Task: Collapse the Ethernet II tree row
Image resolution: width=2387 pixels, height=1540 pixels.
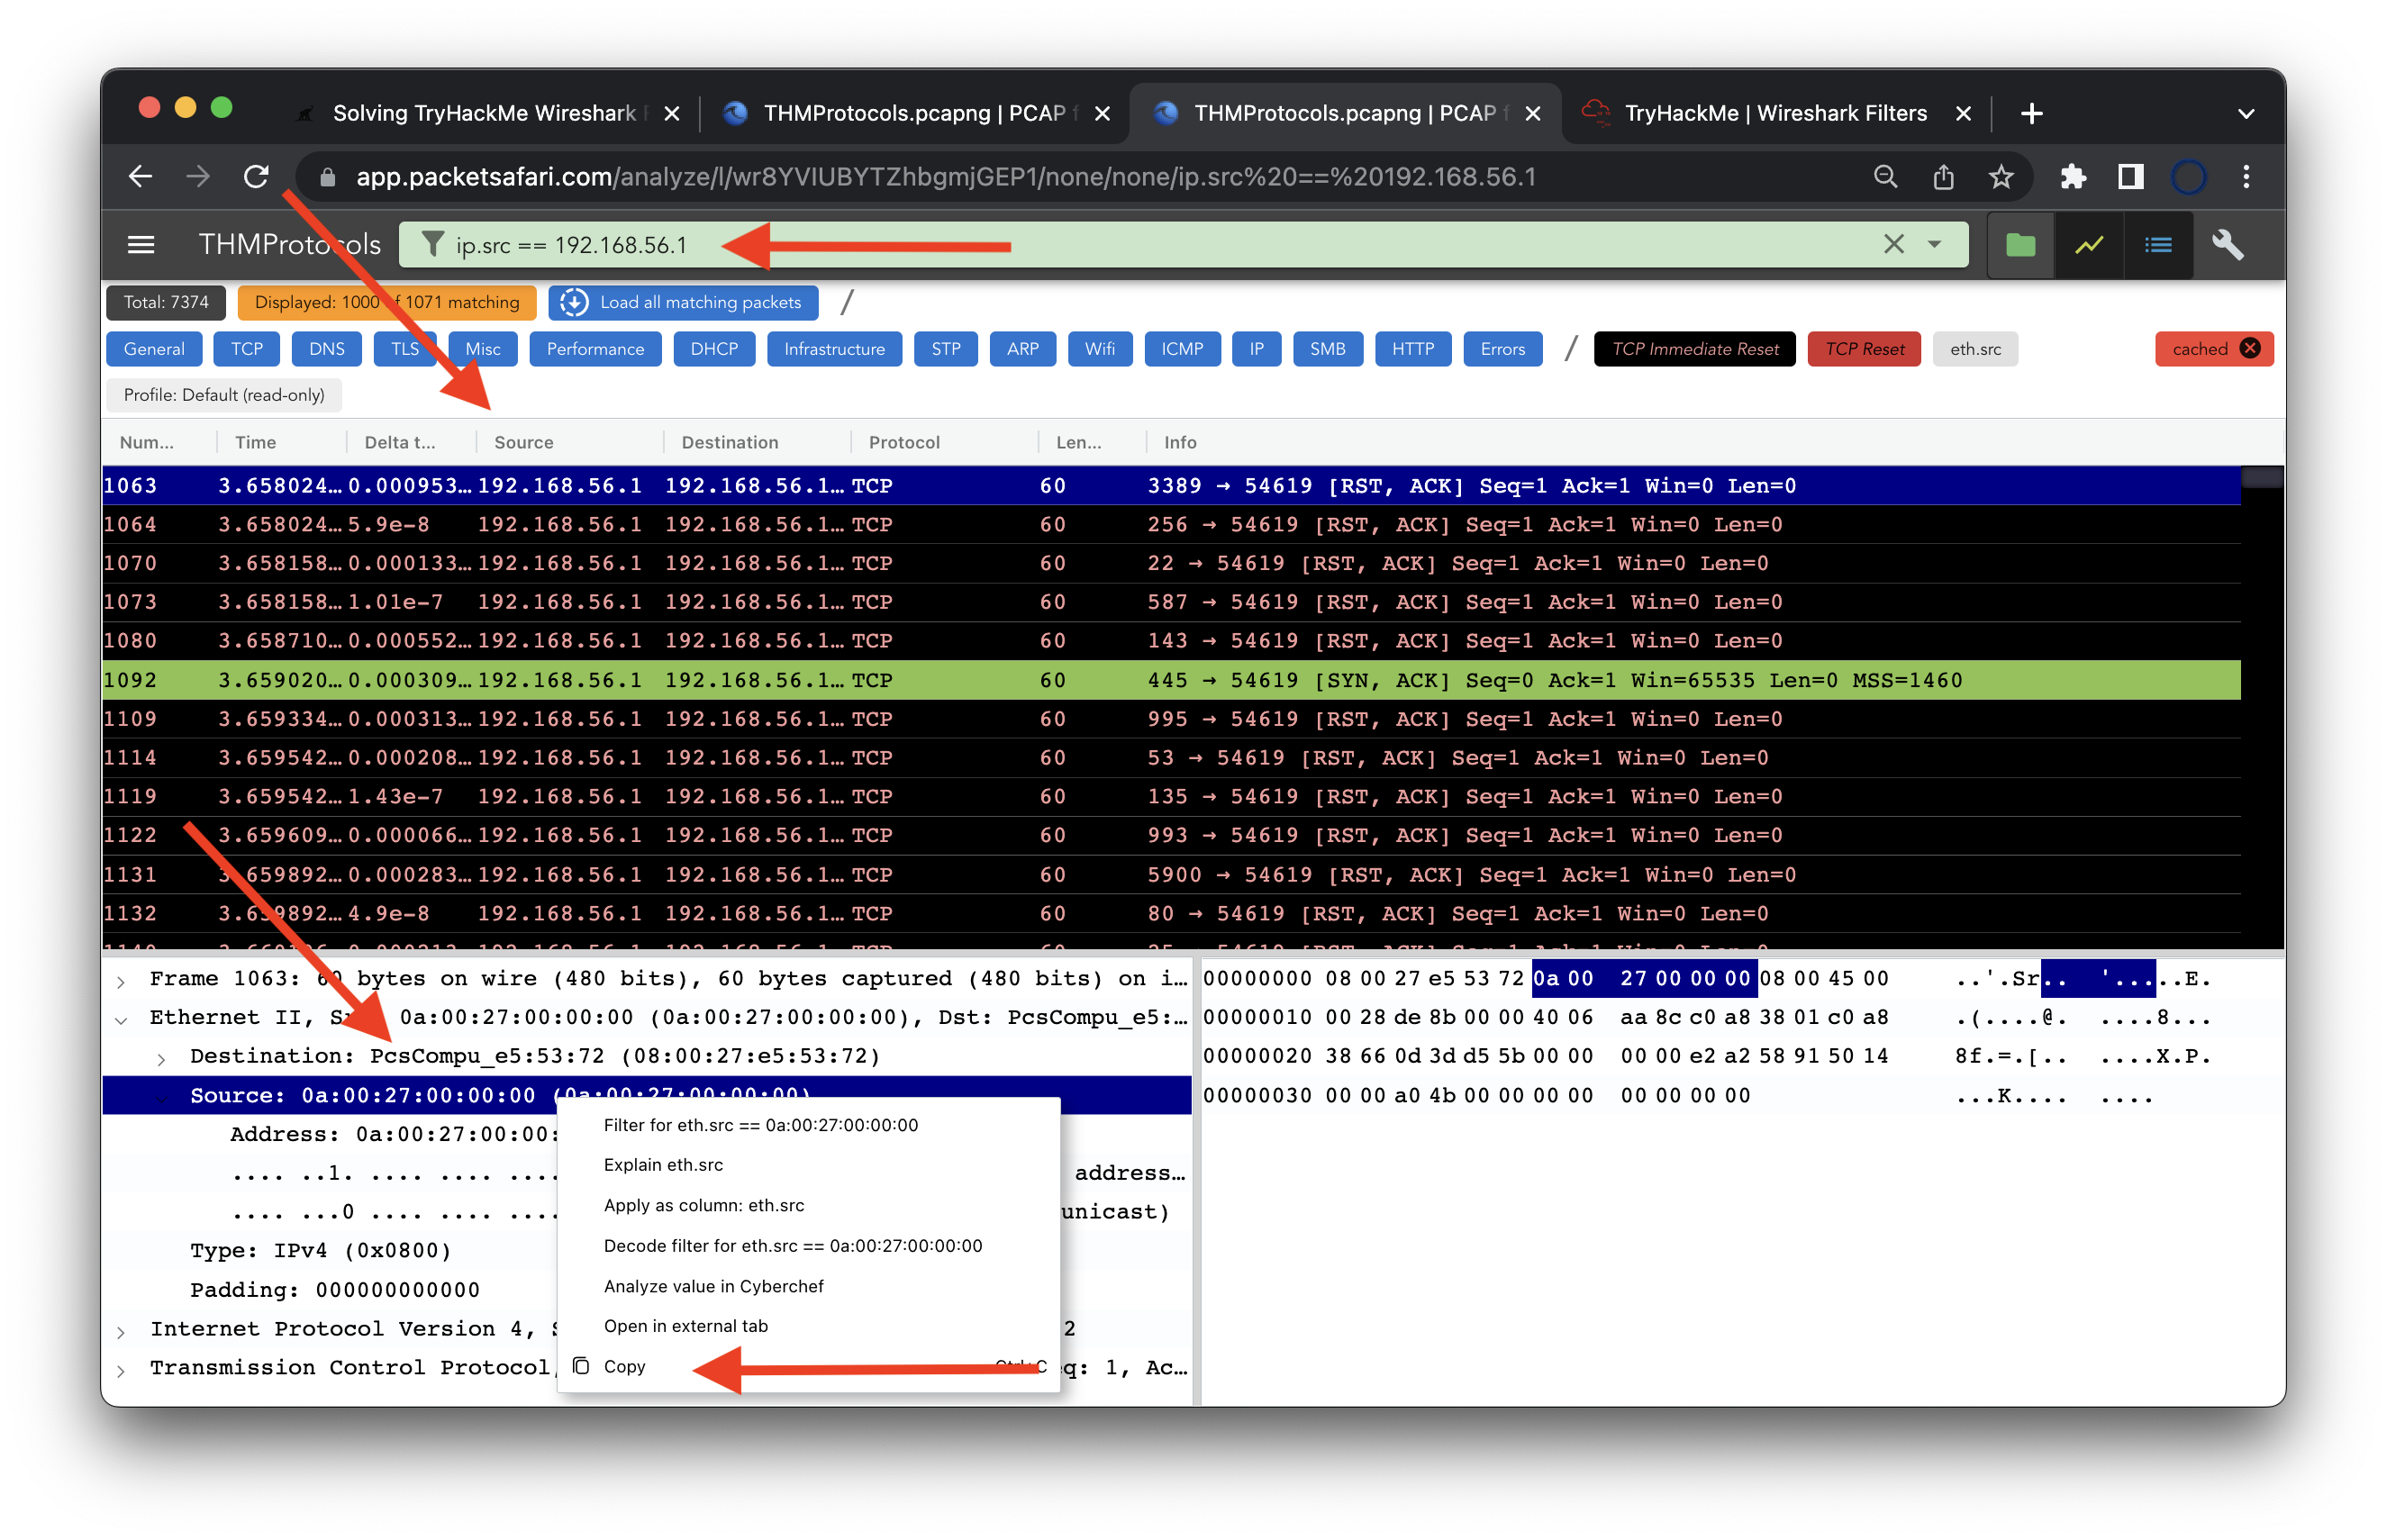Action: [x=121, y=1020]
